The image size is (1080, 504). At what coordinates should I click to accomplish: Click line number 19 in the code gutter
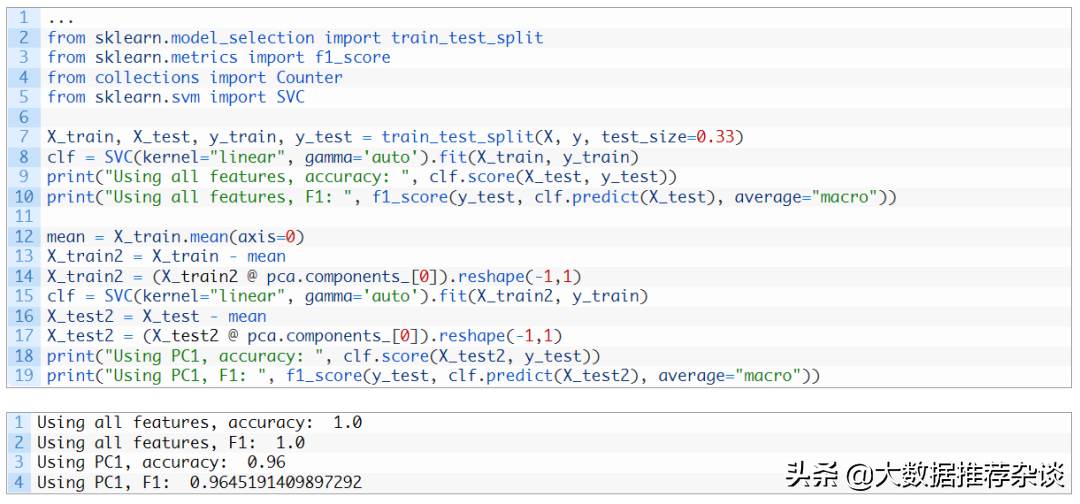tap(24, 376)
